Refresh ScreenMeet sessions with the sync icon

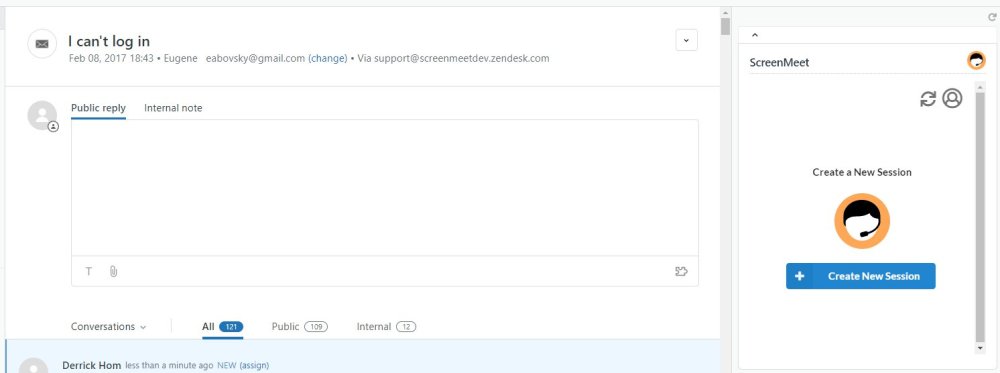[928, 99]
